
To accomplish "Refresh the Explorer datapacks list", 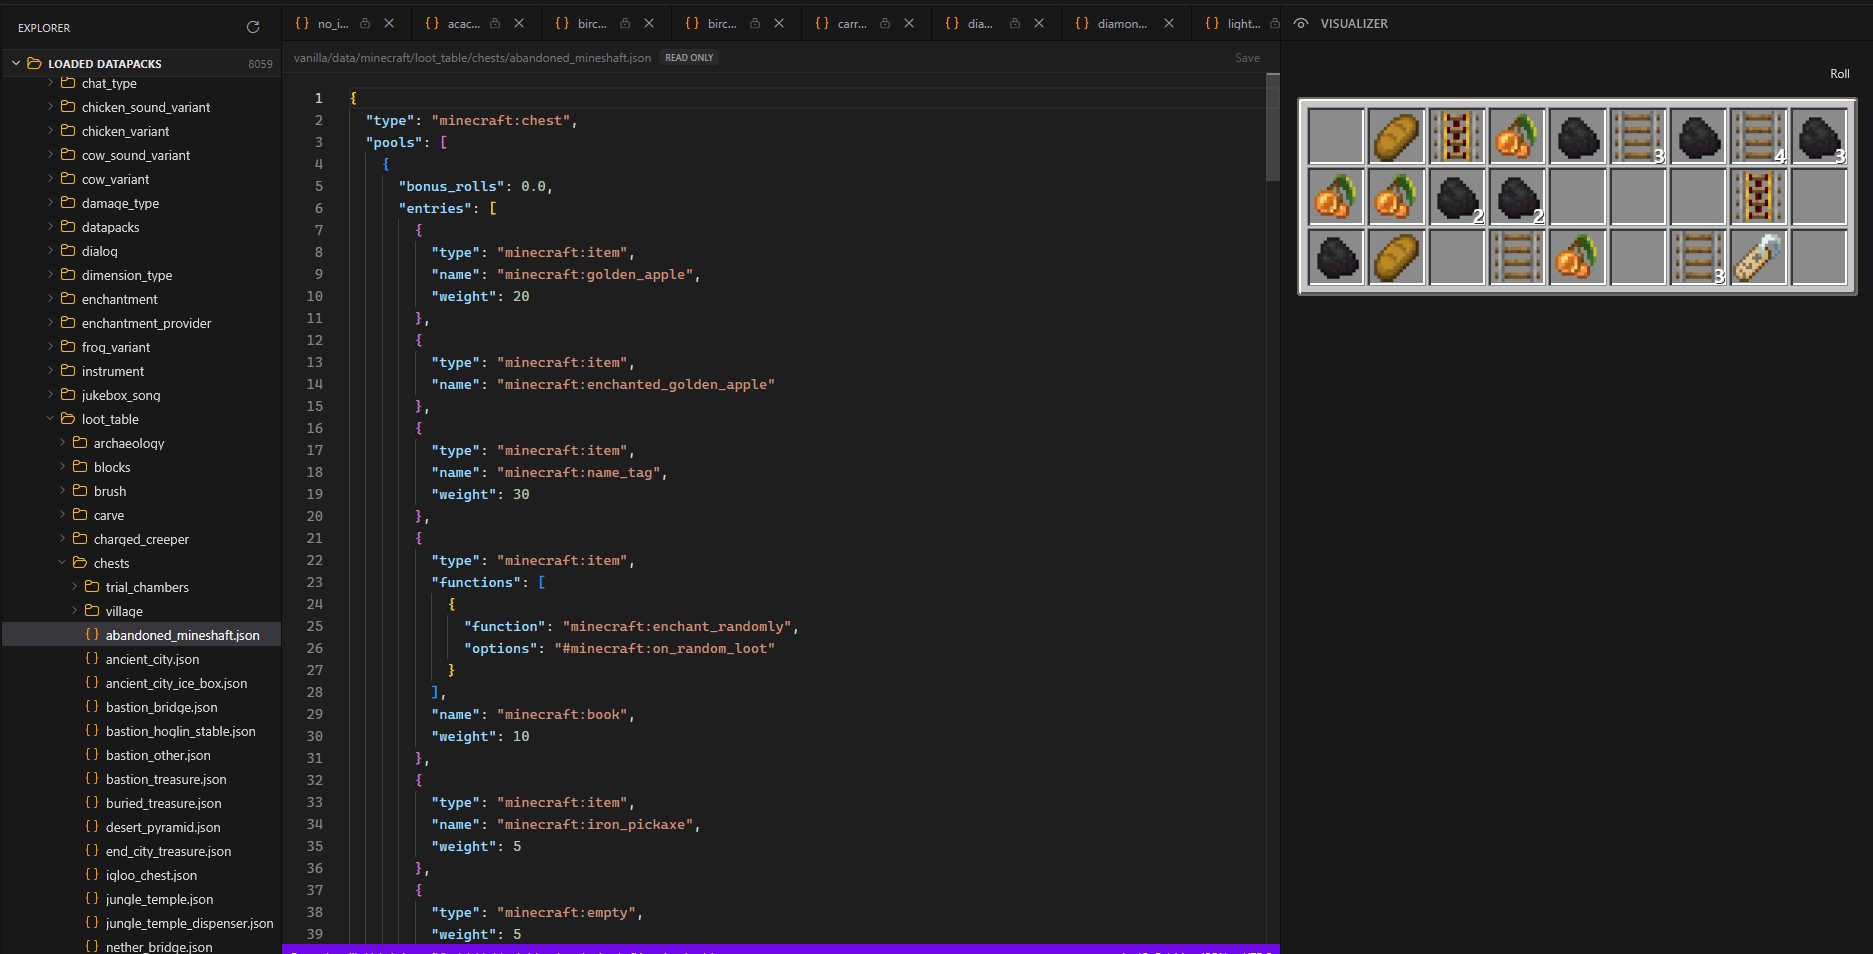I will point(253,27).
